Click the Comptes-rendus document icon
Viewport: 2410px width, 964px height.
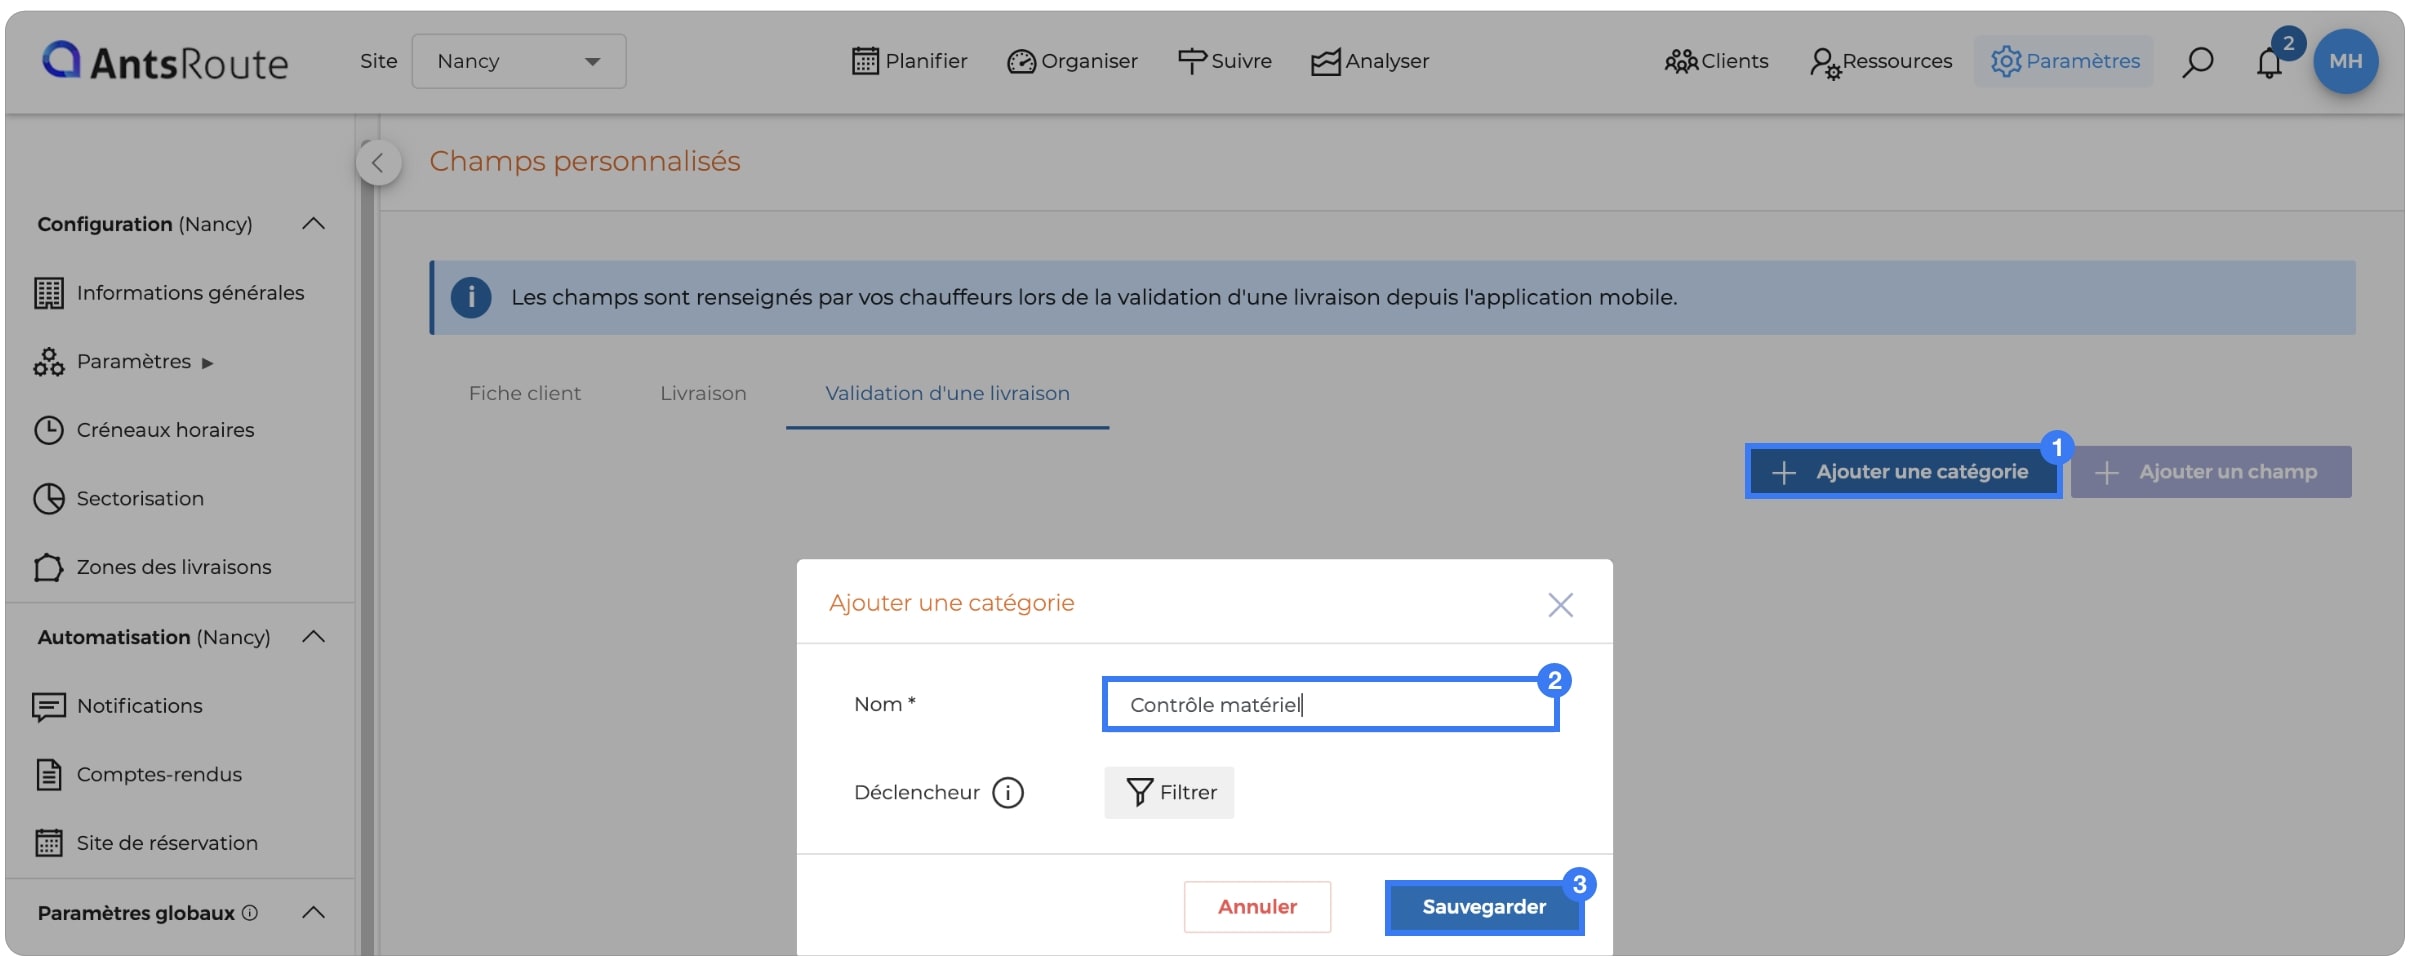coord(48,774)
